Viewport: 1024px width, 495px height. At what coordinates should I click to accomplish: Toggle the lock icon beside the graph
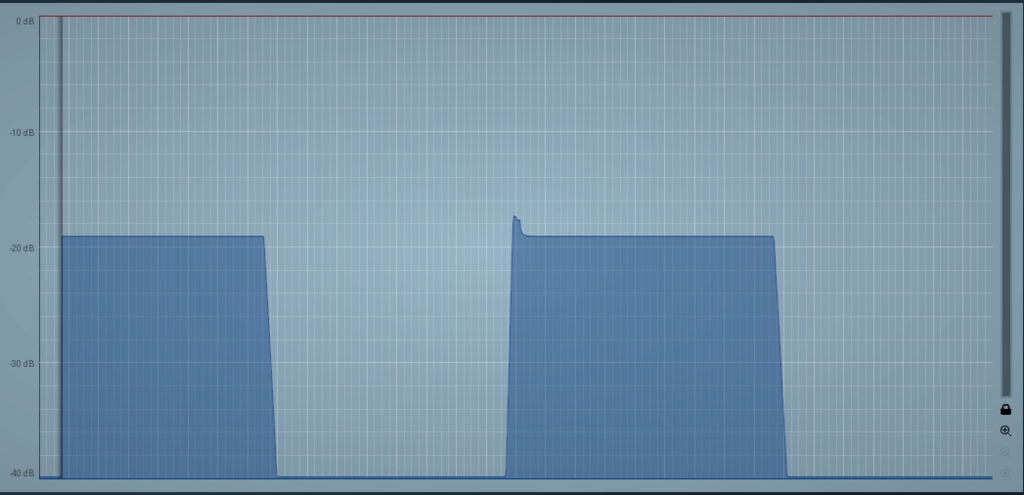coord(1006,409)
